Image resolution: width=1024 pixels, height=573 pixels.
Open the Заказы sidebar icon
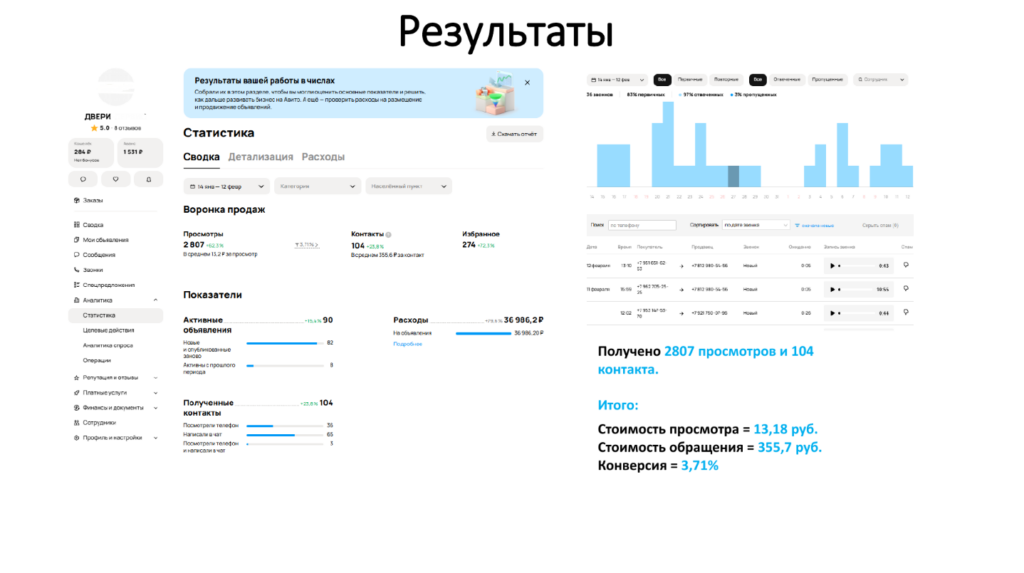(76, 201)
